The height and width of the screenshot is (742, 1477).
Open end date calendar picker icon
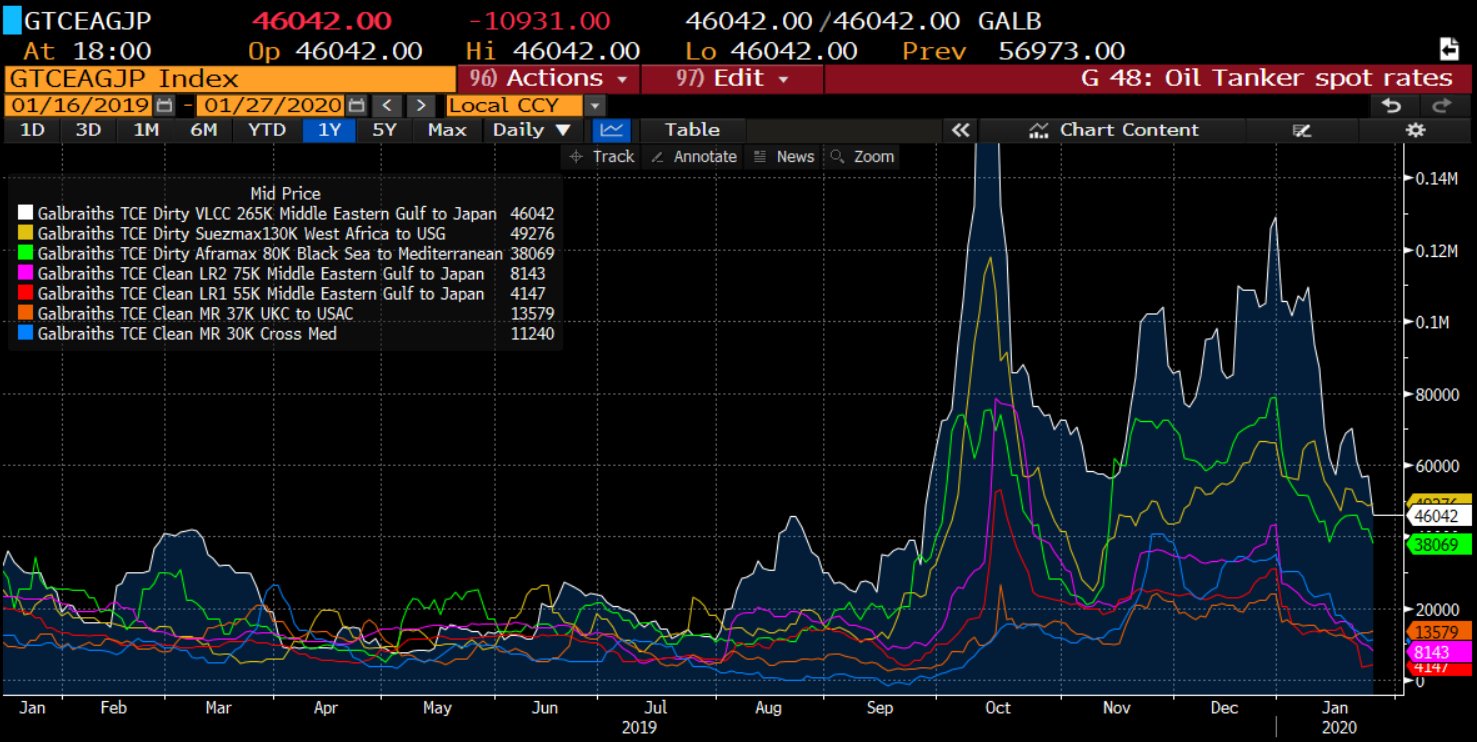(x=355, y=105)
